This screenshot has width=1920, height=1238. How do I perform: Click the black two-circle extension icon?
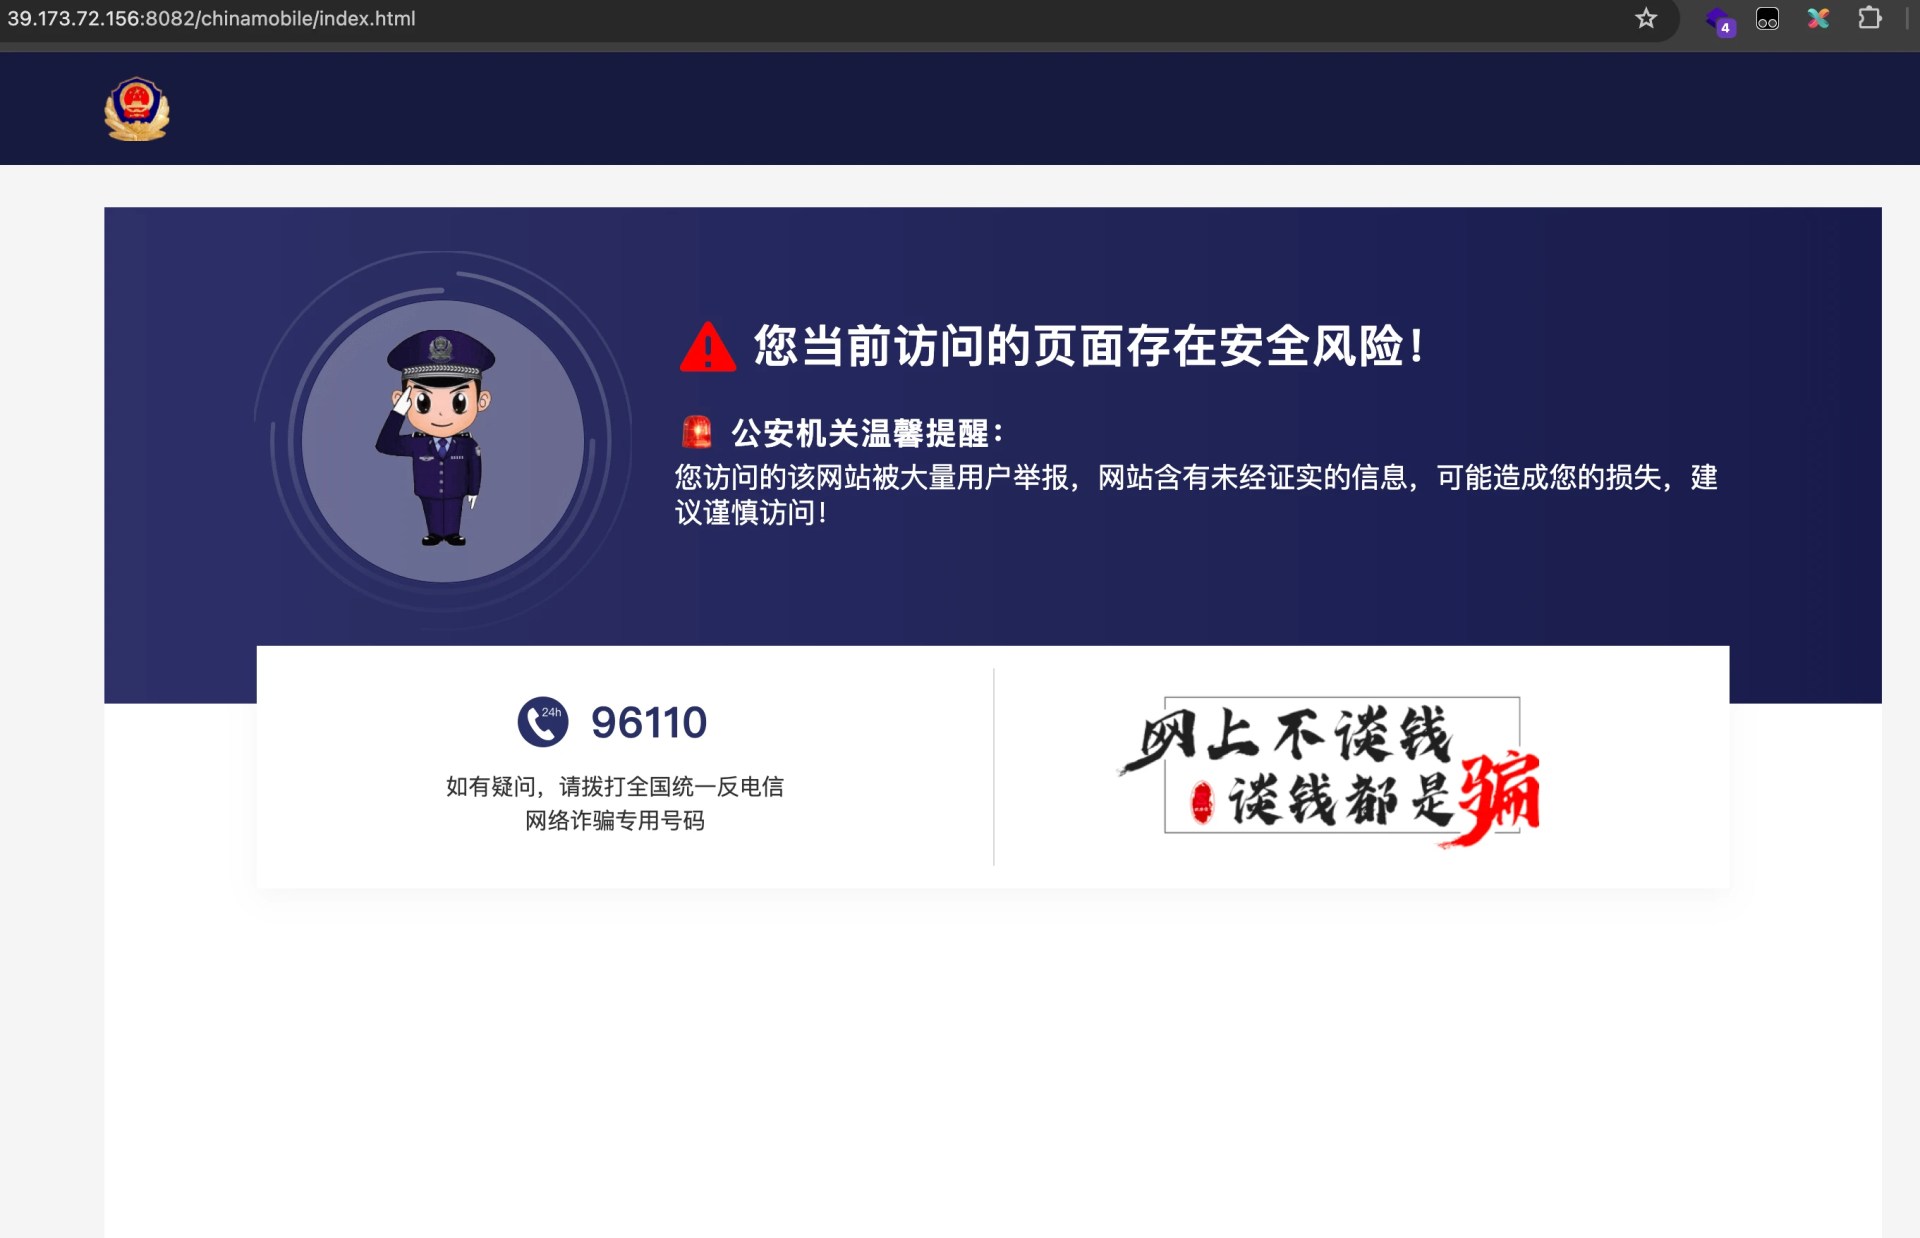click(1767, 17)
